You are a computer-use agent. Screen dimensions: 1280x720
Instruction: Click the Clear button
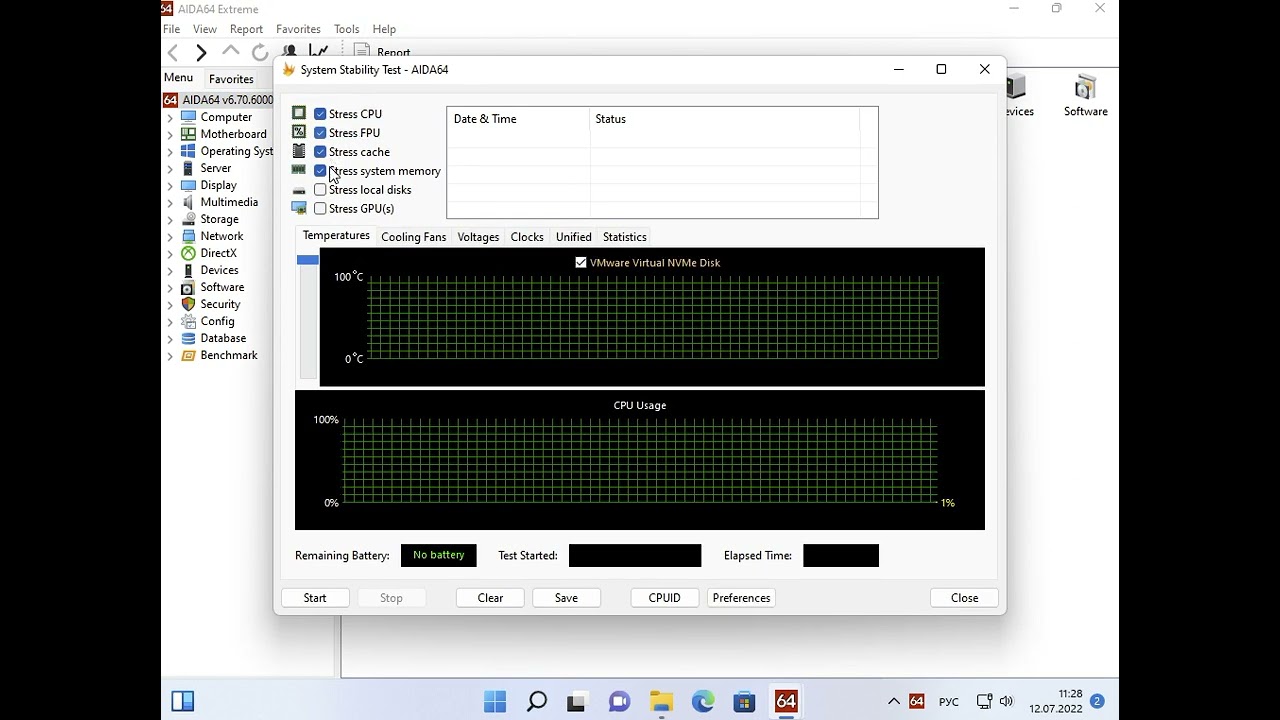(490, 598)
